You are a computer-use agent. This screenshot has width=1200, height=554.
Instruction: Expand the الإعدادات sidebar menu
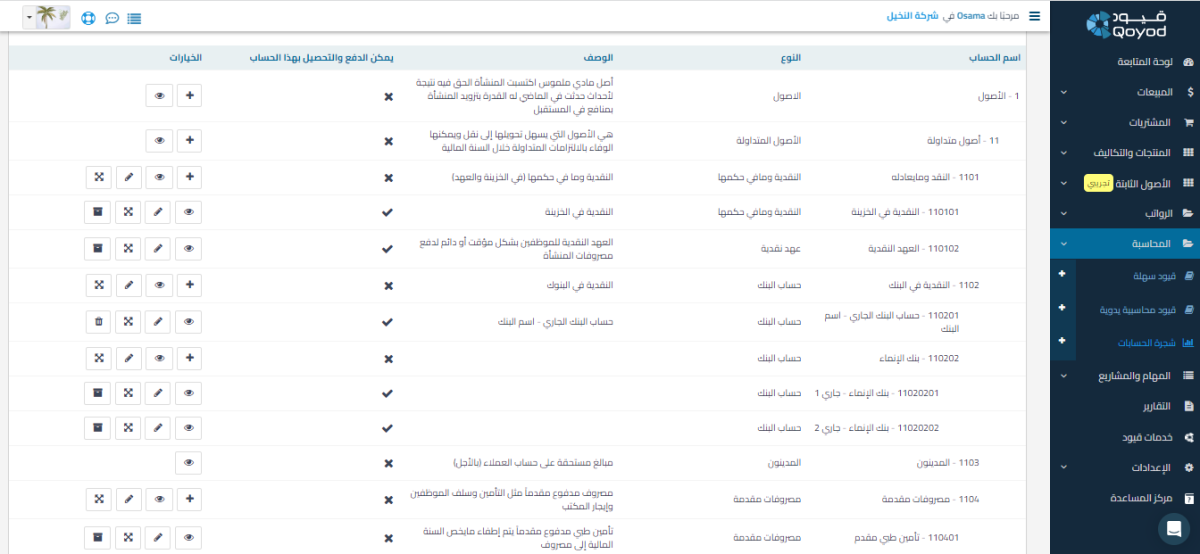pos(1125,467)
